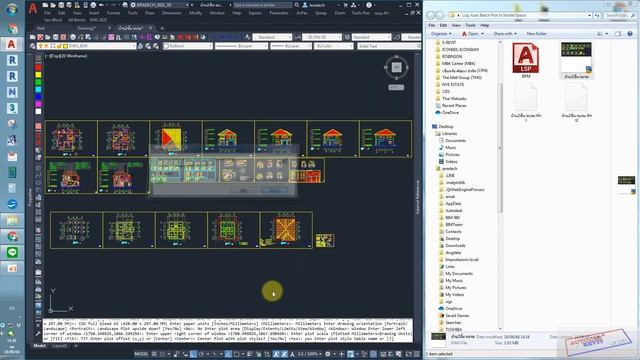The image size is (640, 360).
Task: Open the Tools menu in Explorer window
Action: coord(471,25)
